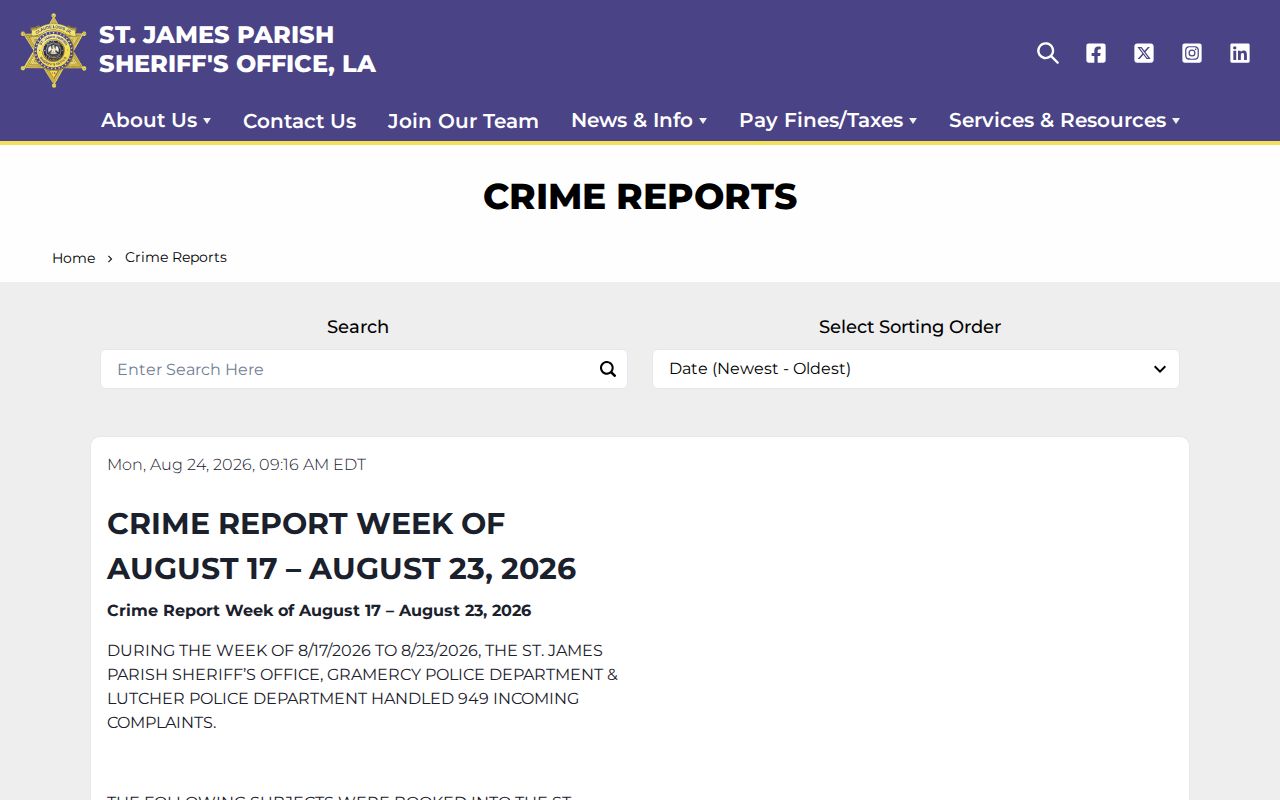The width and height of the screenshot is (1280, 800).
Task: Open Crime Report Week of August 17 headline
Action: (x=342, y=546)
